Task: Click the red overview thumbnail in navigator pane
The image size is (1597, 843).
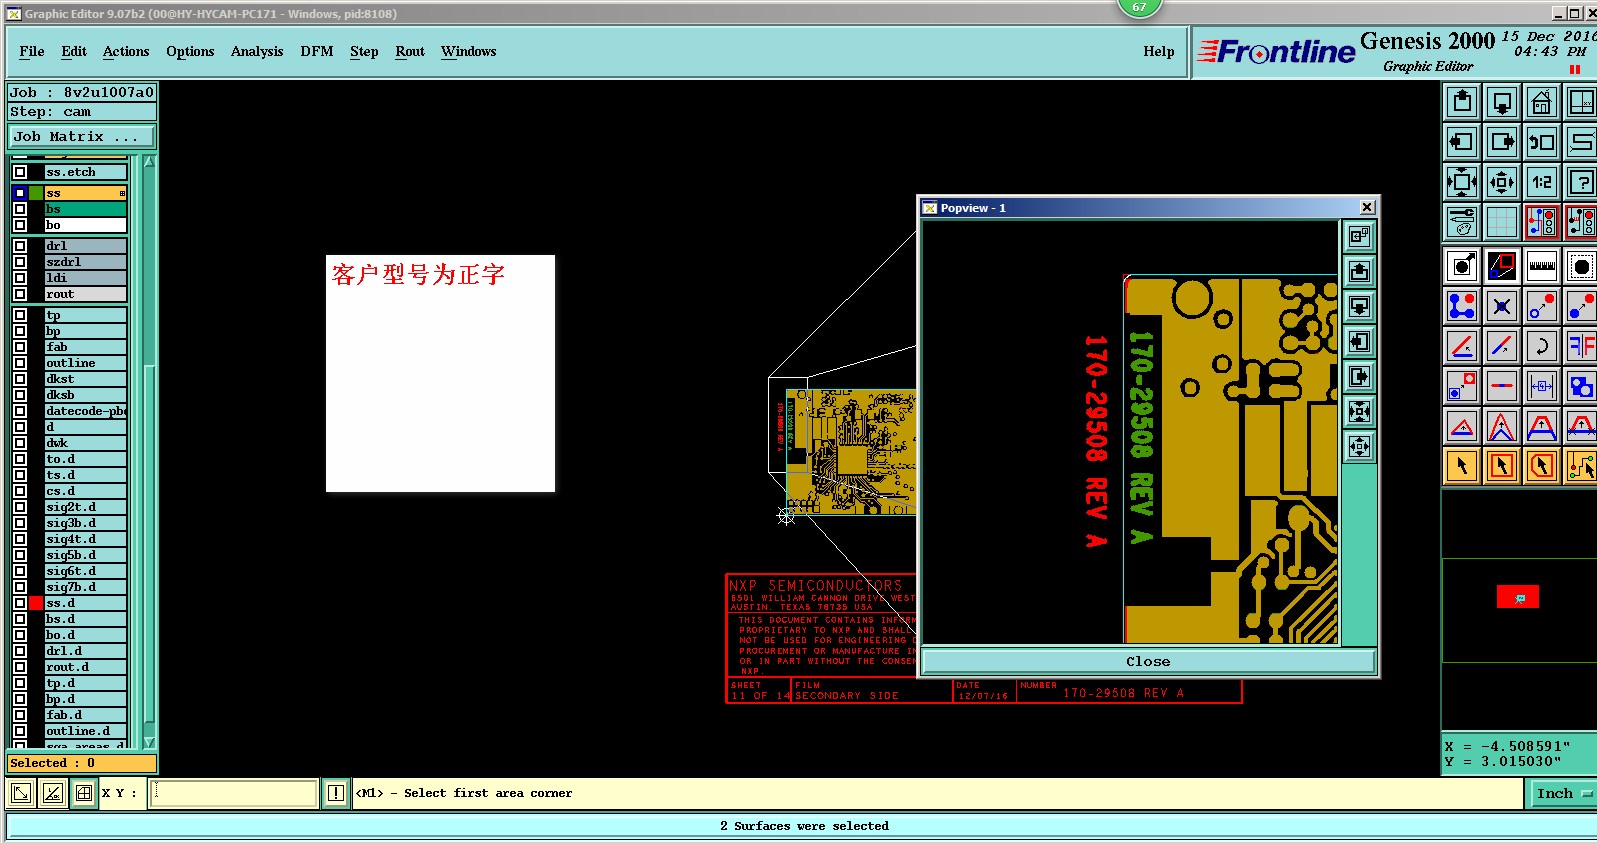Action: coord(1517,597)
